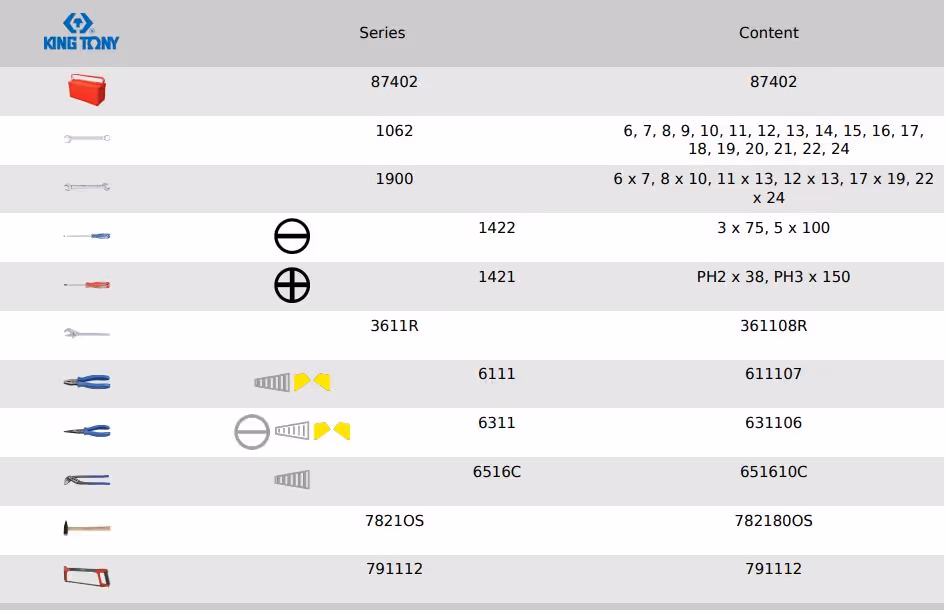
Task: Click the hacksaw image
Action: (x=87, y=576)
